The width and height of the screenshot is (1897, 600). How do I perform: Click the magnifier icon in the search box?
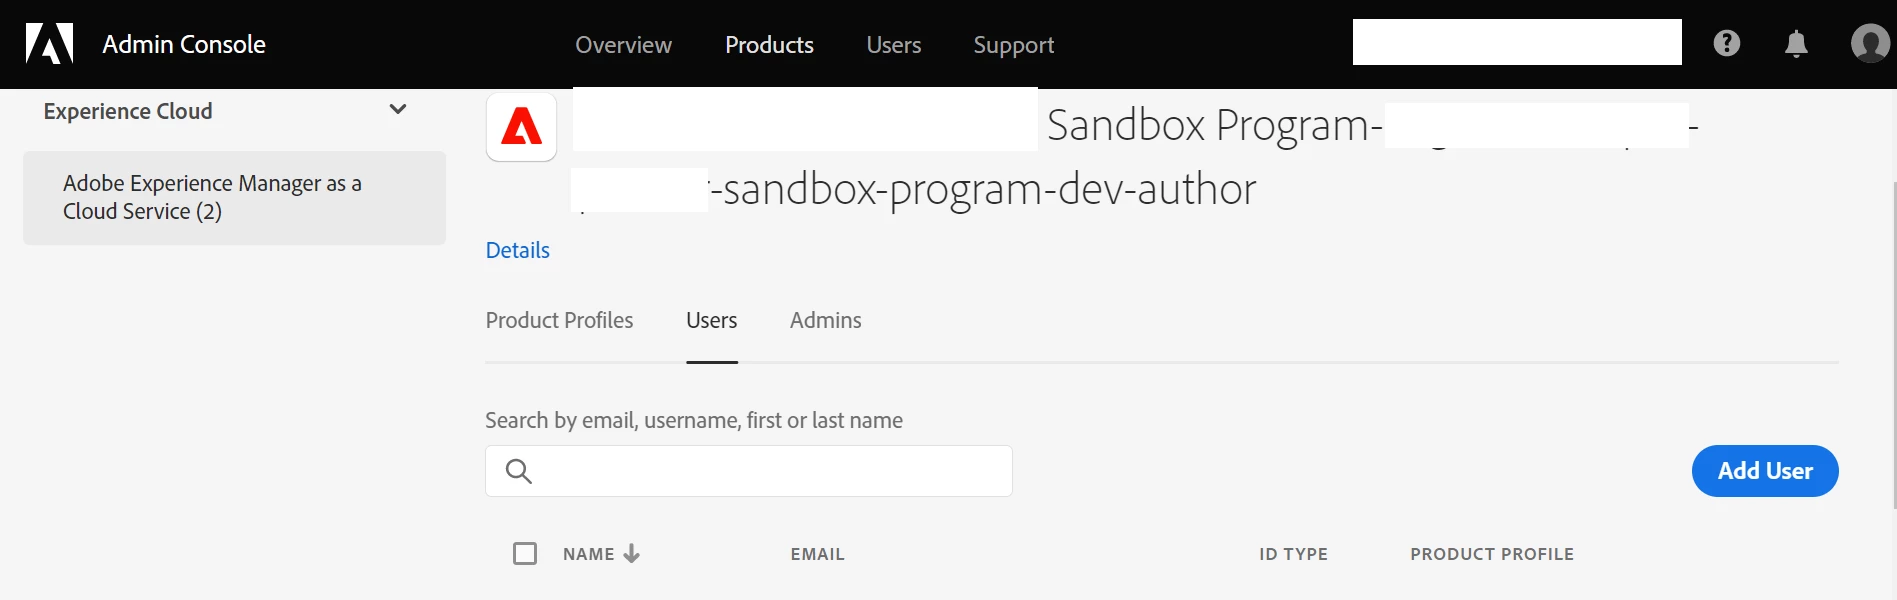click(518, 471)
